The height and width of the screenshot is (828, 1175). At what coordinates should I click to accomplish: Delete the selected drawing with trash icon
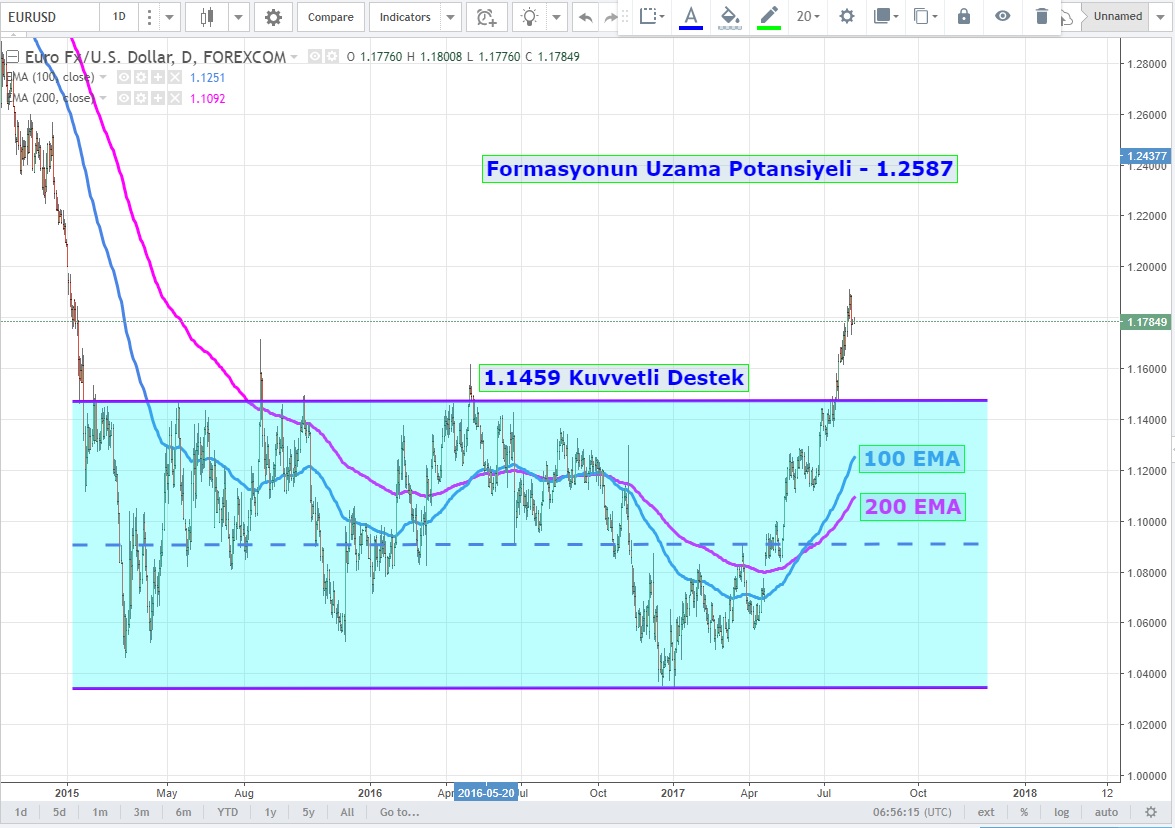tap(1042, 16)
